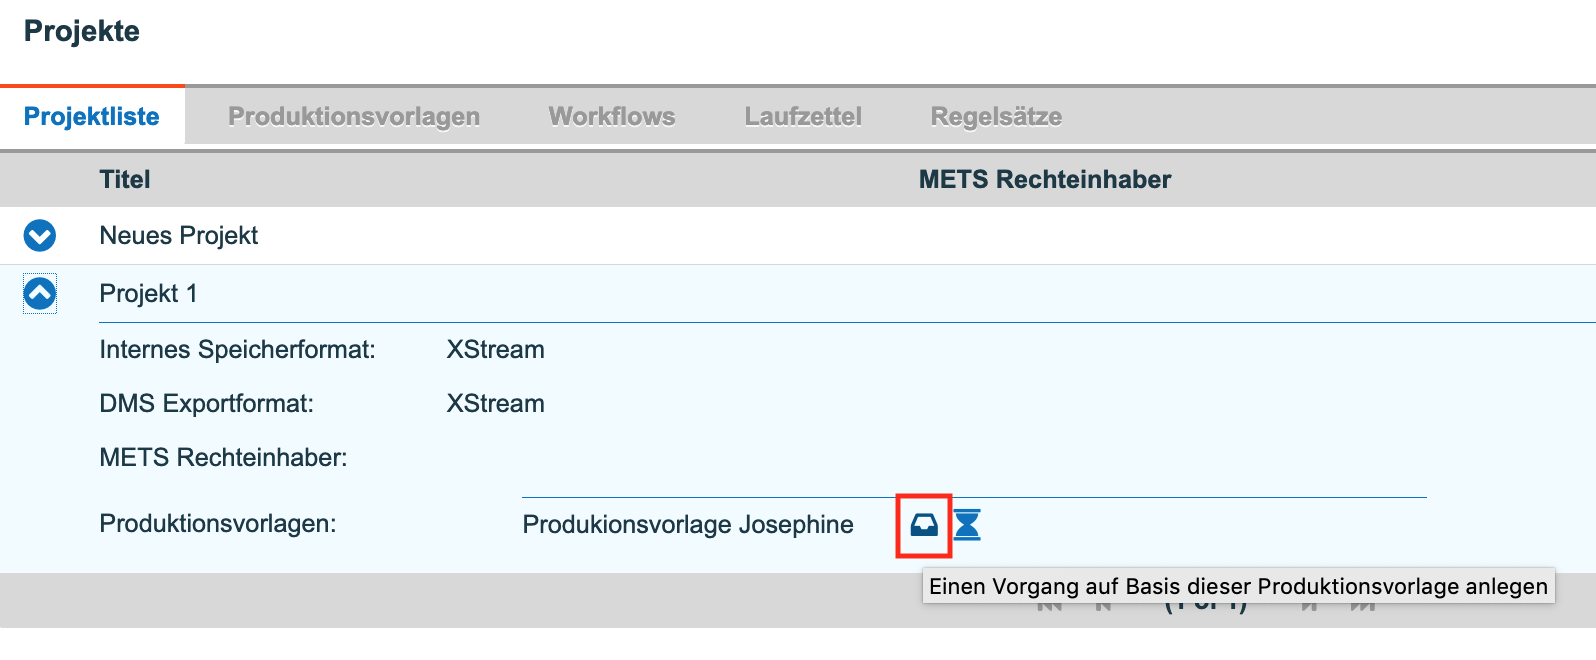Open the Regelsätze tab

click(x=996, y=116)
